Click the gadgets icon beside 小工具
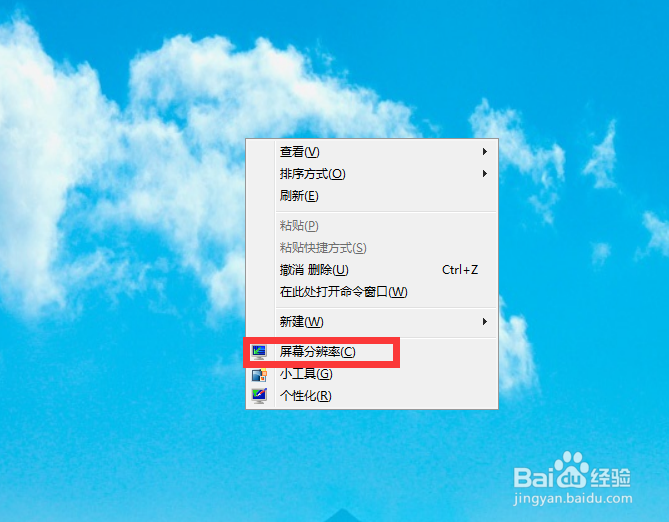Viewport: 669px width, 522px height. [259, 374]
